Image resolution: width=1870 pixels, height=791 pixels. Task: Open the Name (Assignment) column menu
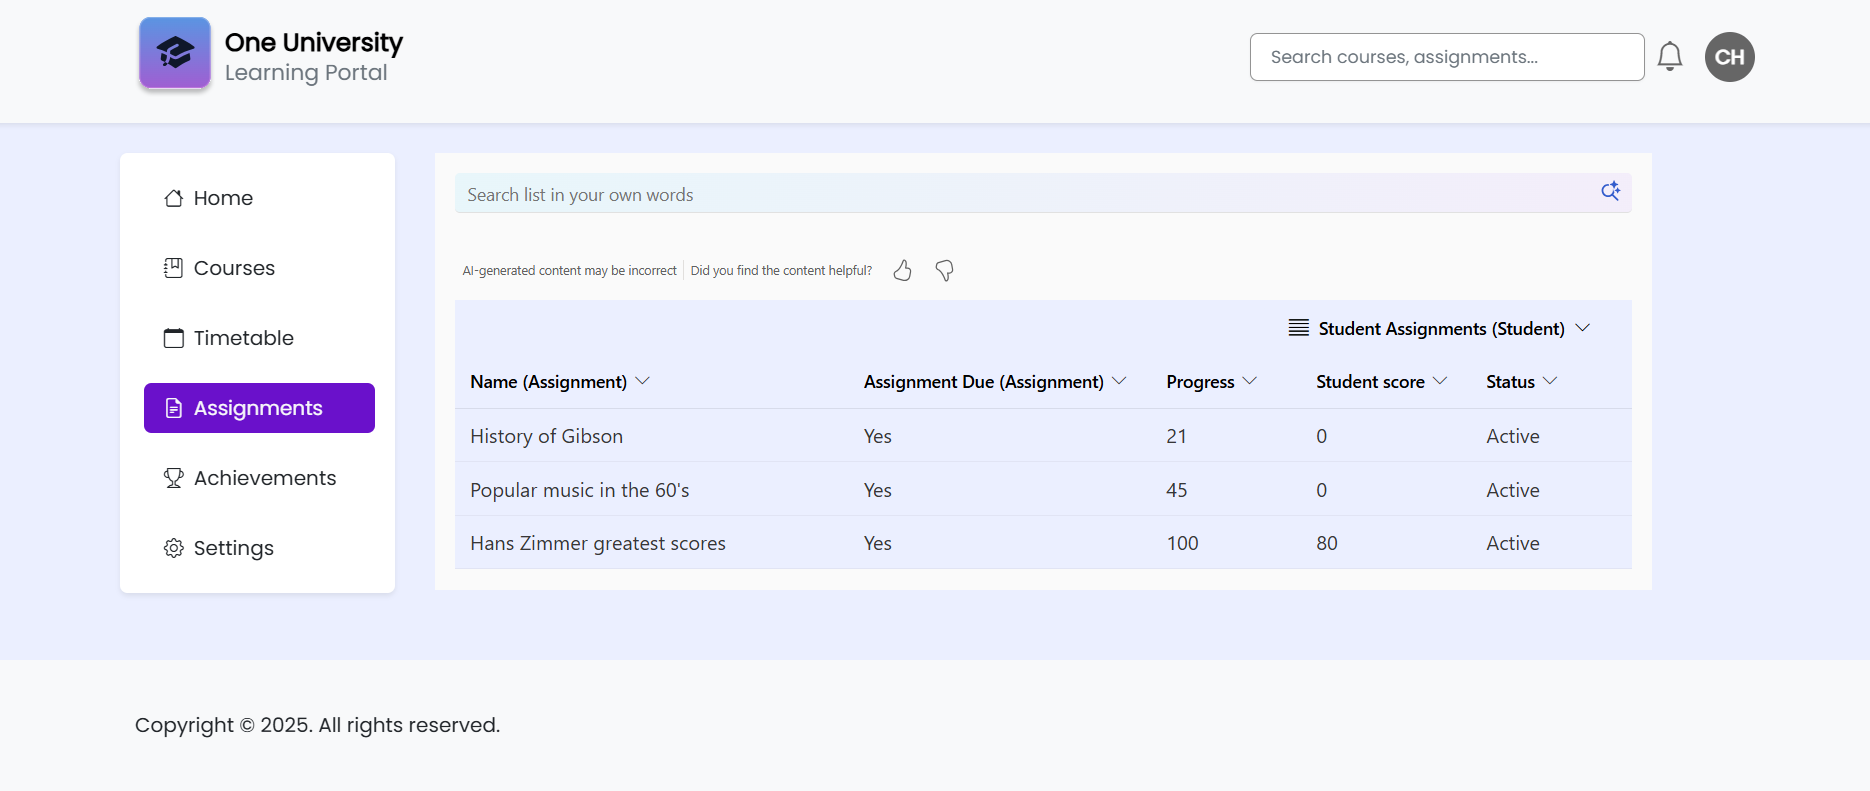tap(643, 381)
